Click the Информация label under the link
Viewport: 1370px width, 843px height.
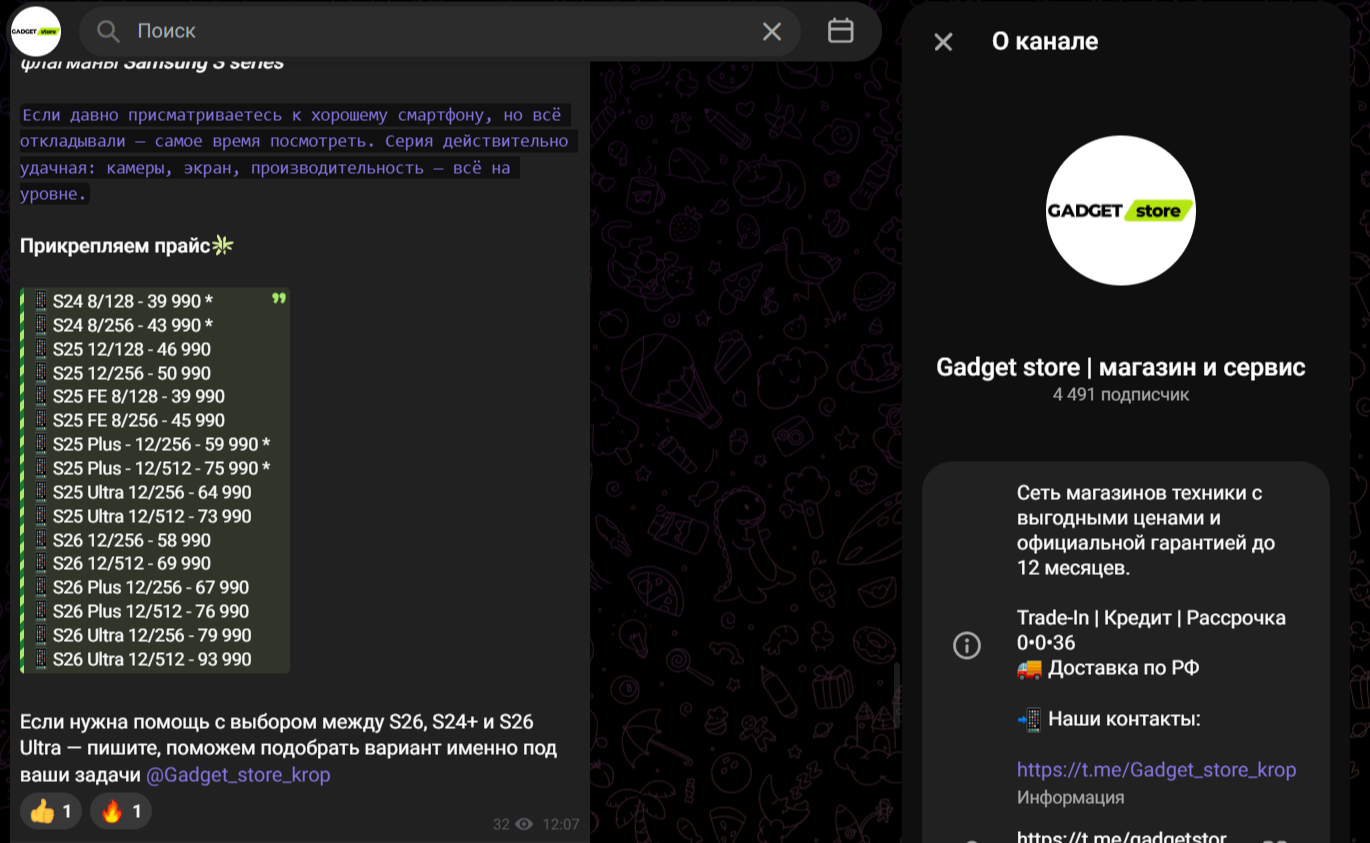1070,798
